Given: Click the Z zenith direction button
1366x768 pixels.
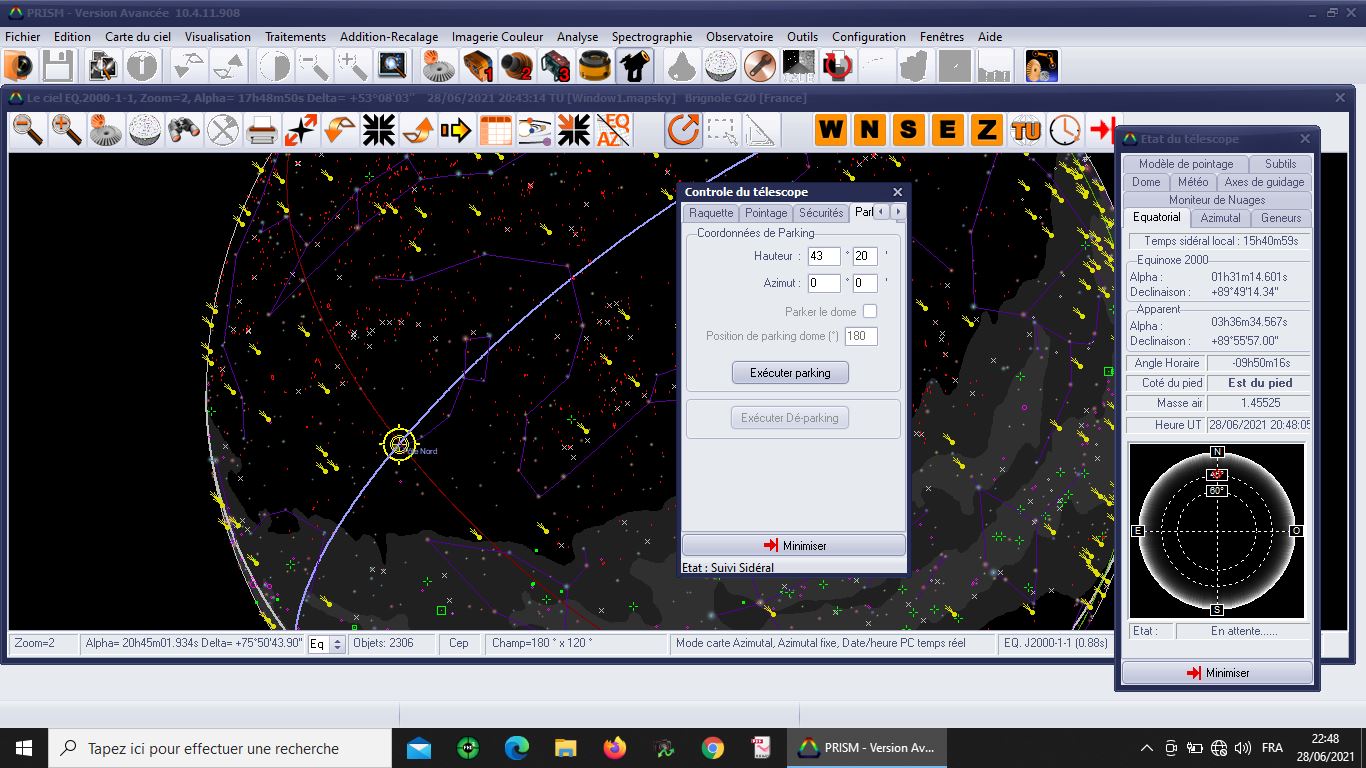Looking at the screenshot, I should point(986,130).
